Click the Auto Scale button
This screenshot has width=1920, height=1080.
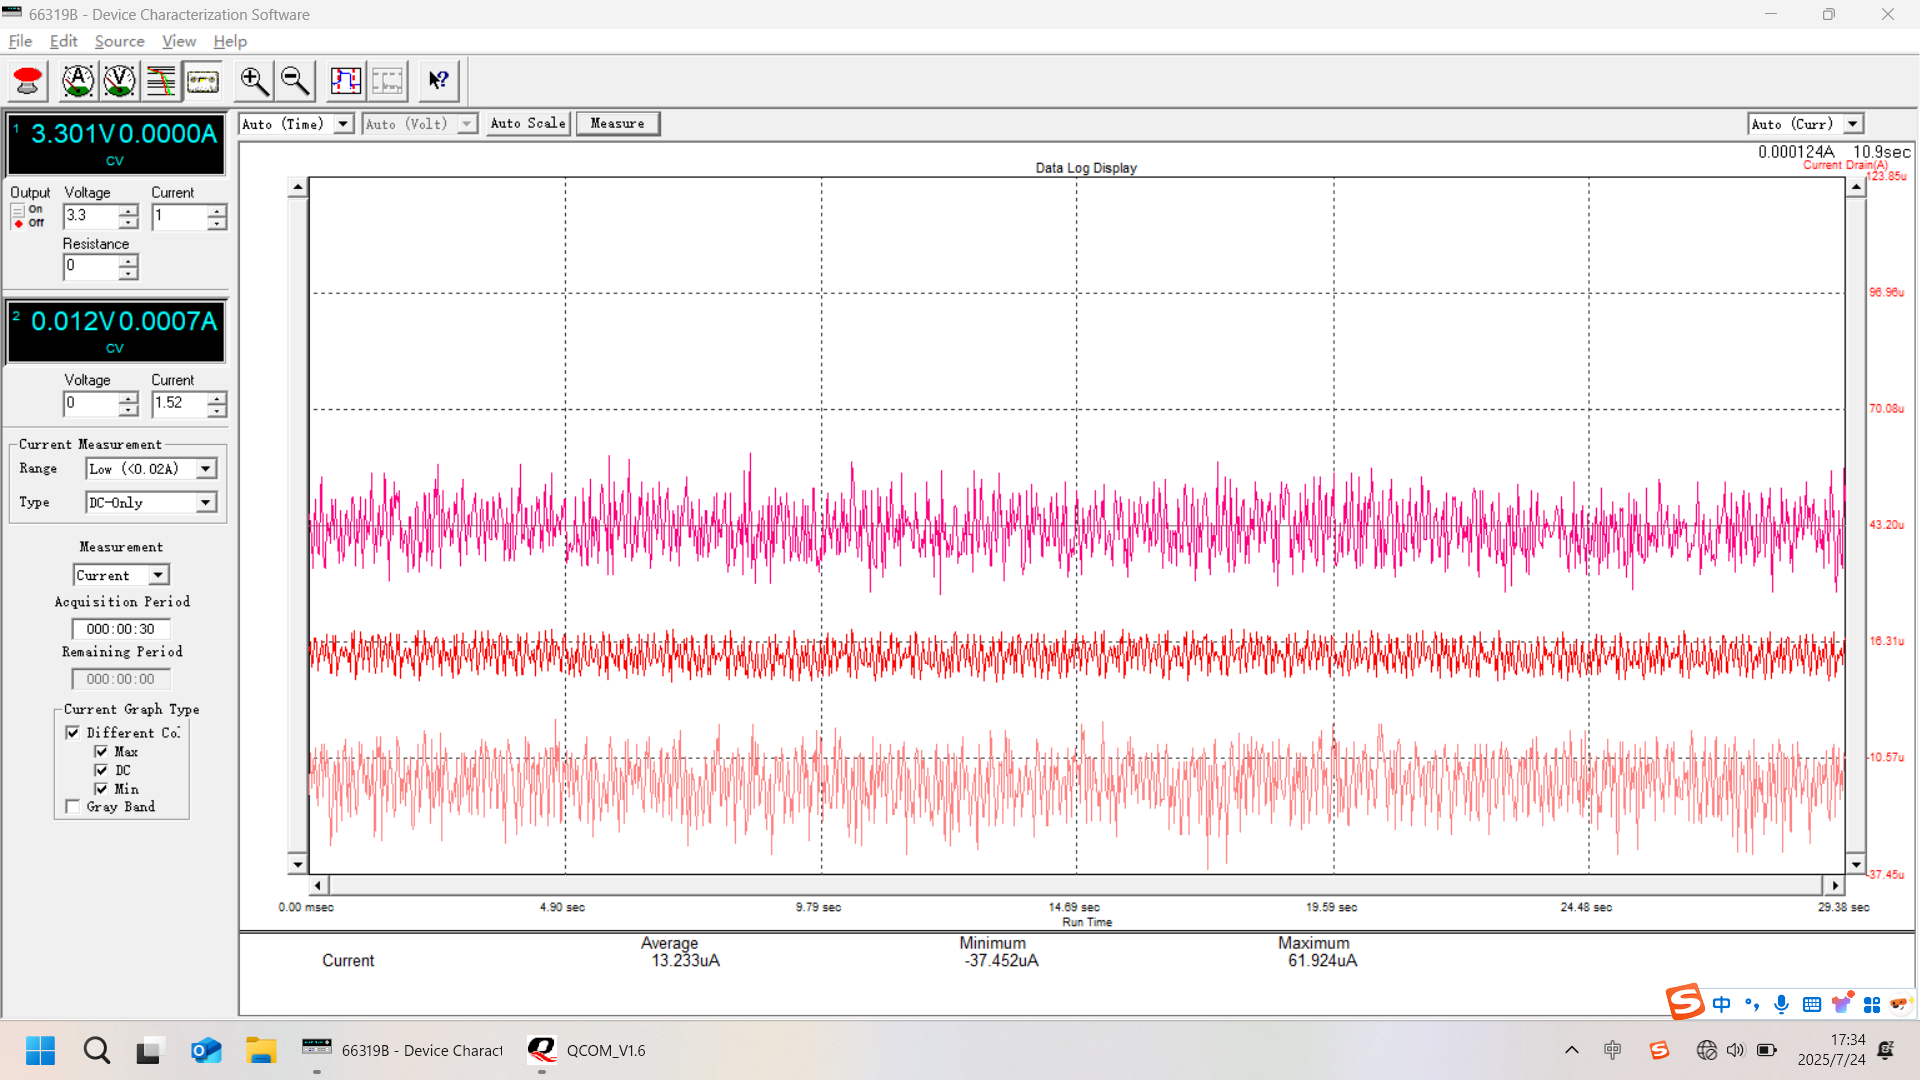[527, 123]
